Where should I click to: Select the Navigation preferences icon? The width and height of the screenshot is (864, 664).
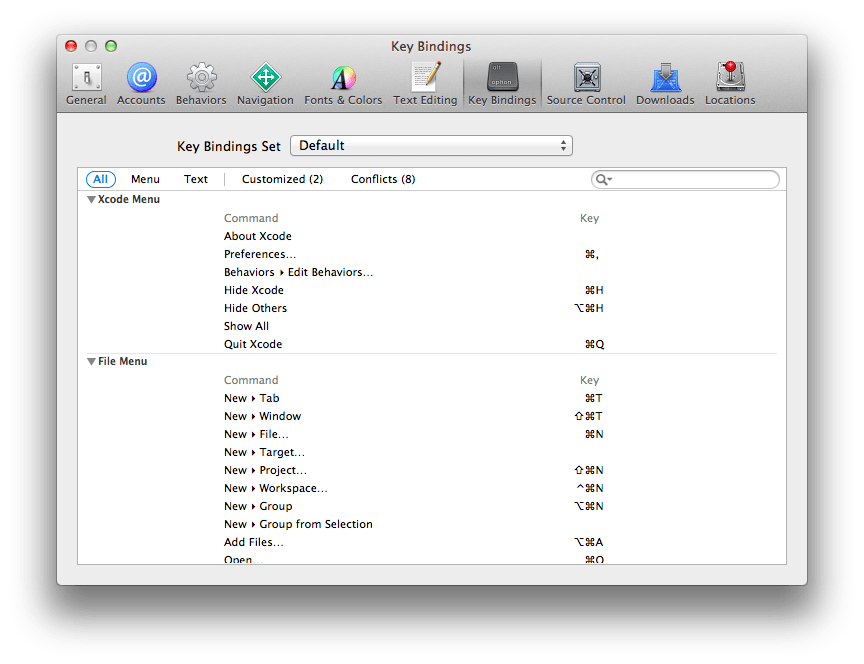264,82
